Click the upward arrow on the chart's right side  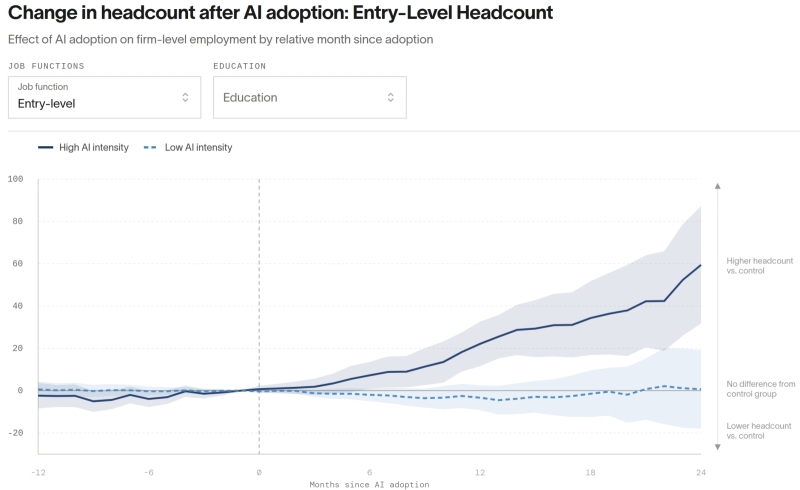(x=717, y=186)
